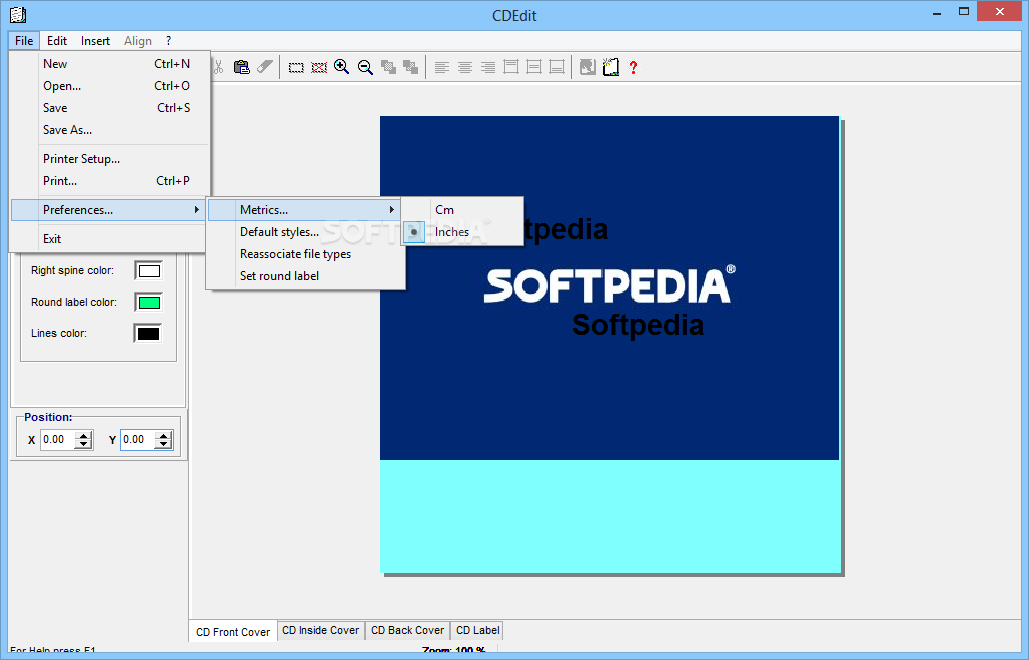
Task: Increase the Y position spinner value
Action: pyautogui.click(x=163, y=435)
